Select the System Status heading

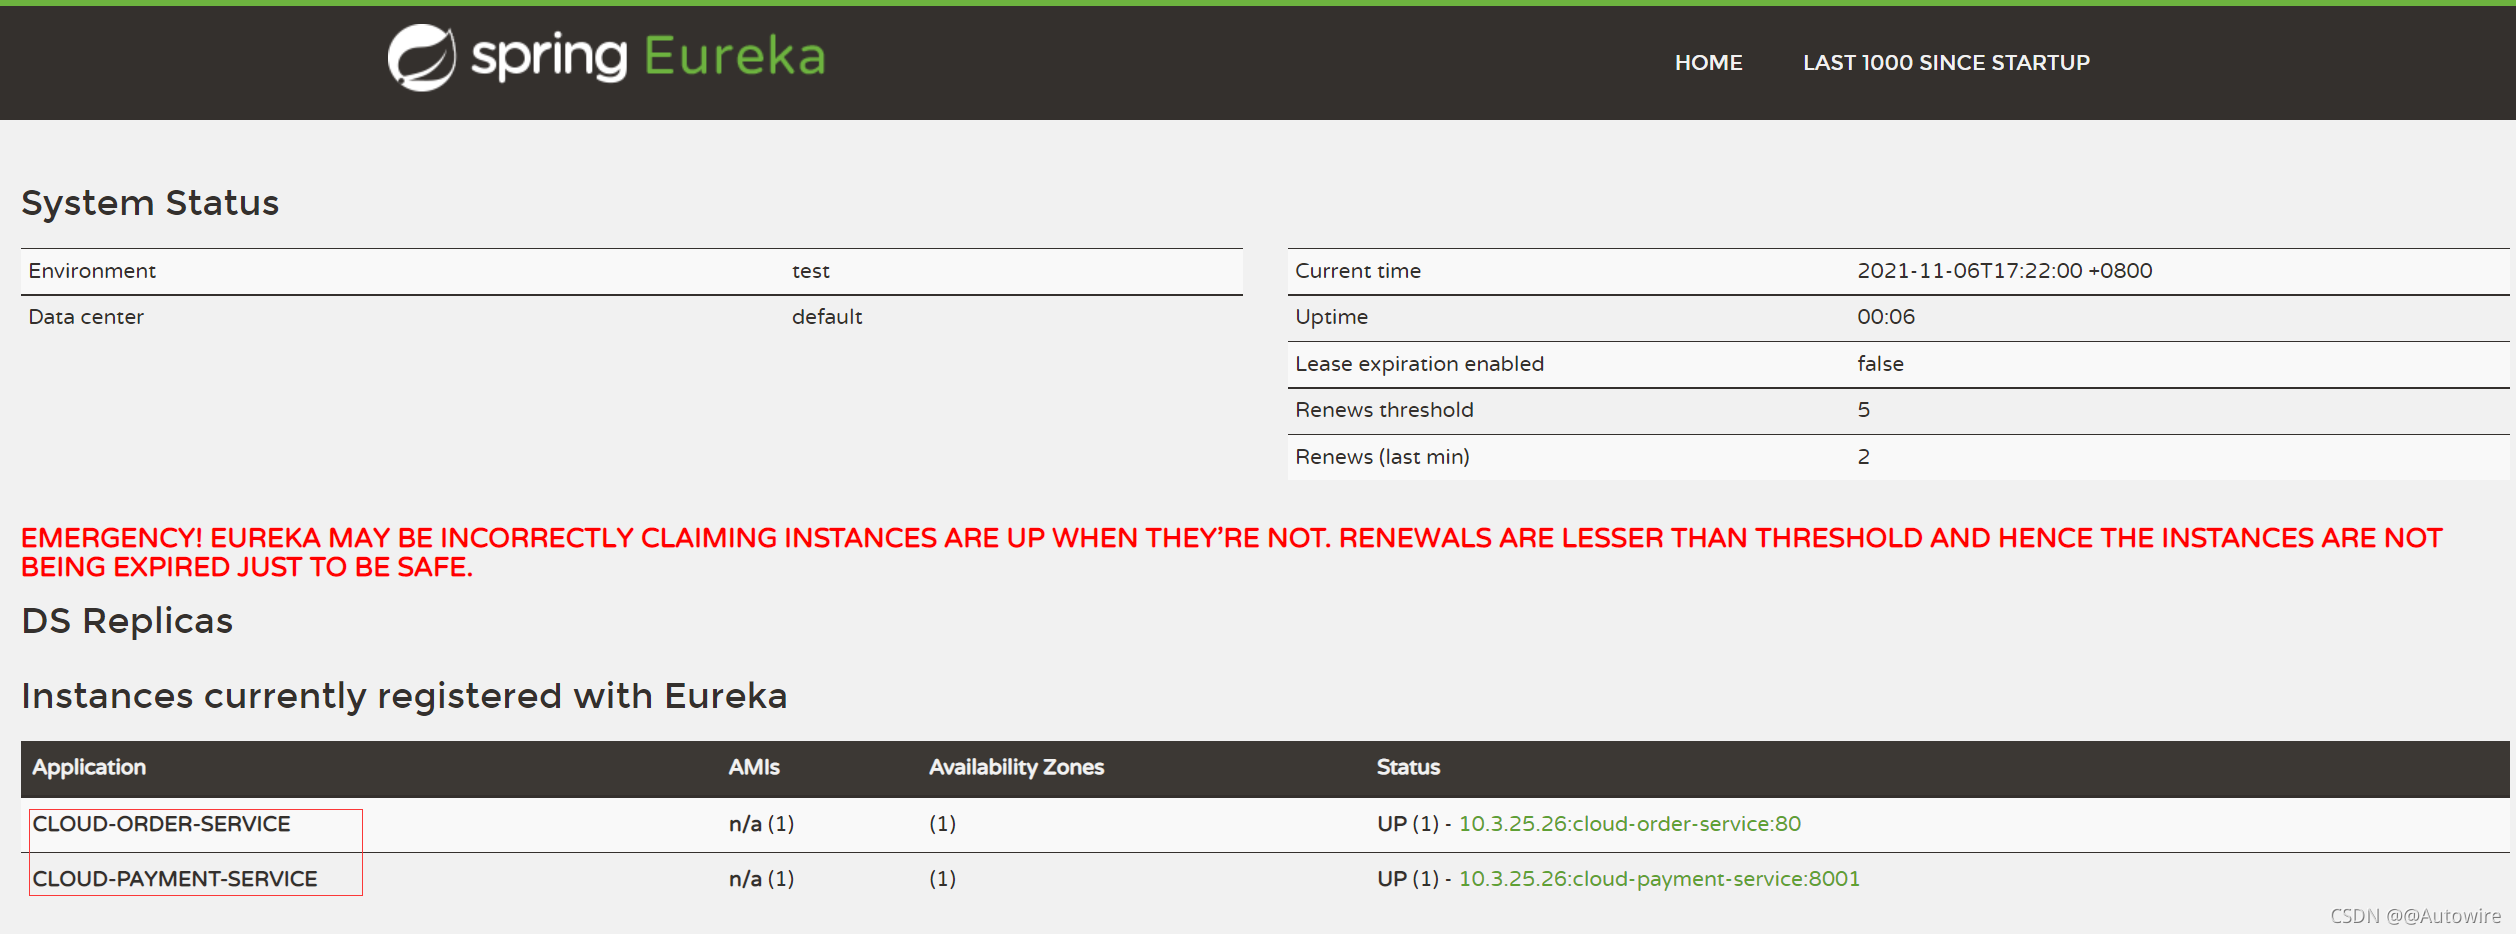pos(150,202)
